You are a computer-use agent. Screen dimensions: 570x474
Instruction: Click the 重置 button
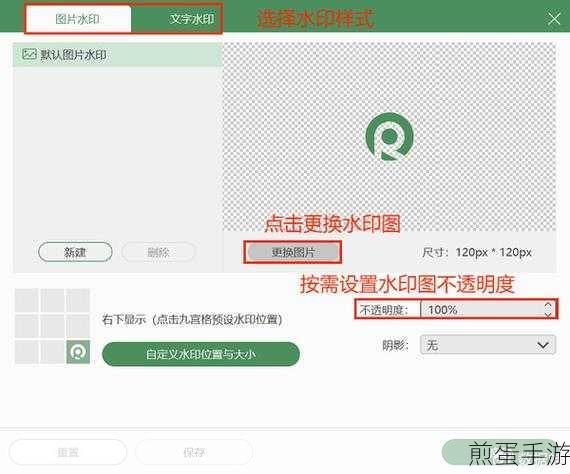coord(68,452)
